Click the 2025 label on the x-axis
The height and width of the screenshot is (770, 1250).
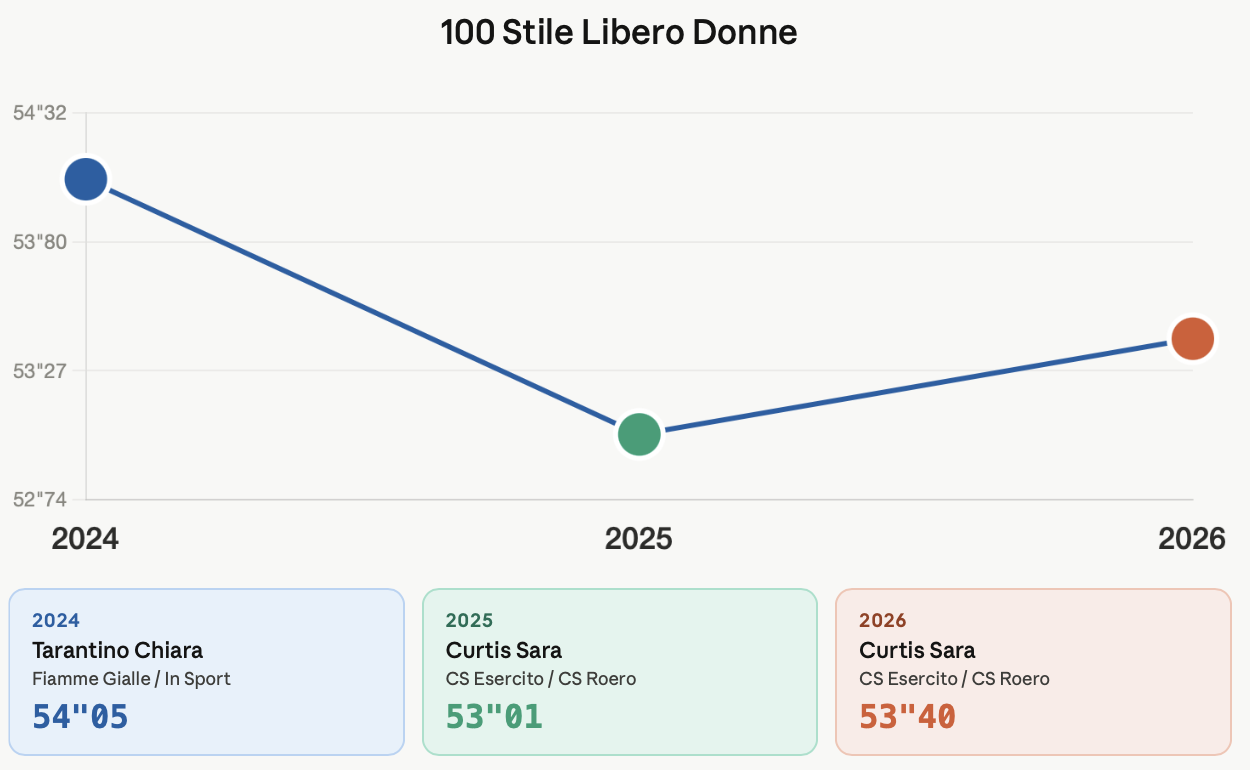639,539
